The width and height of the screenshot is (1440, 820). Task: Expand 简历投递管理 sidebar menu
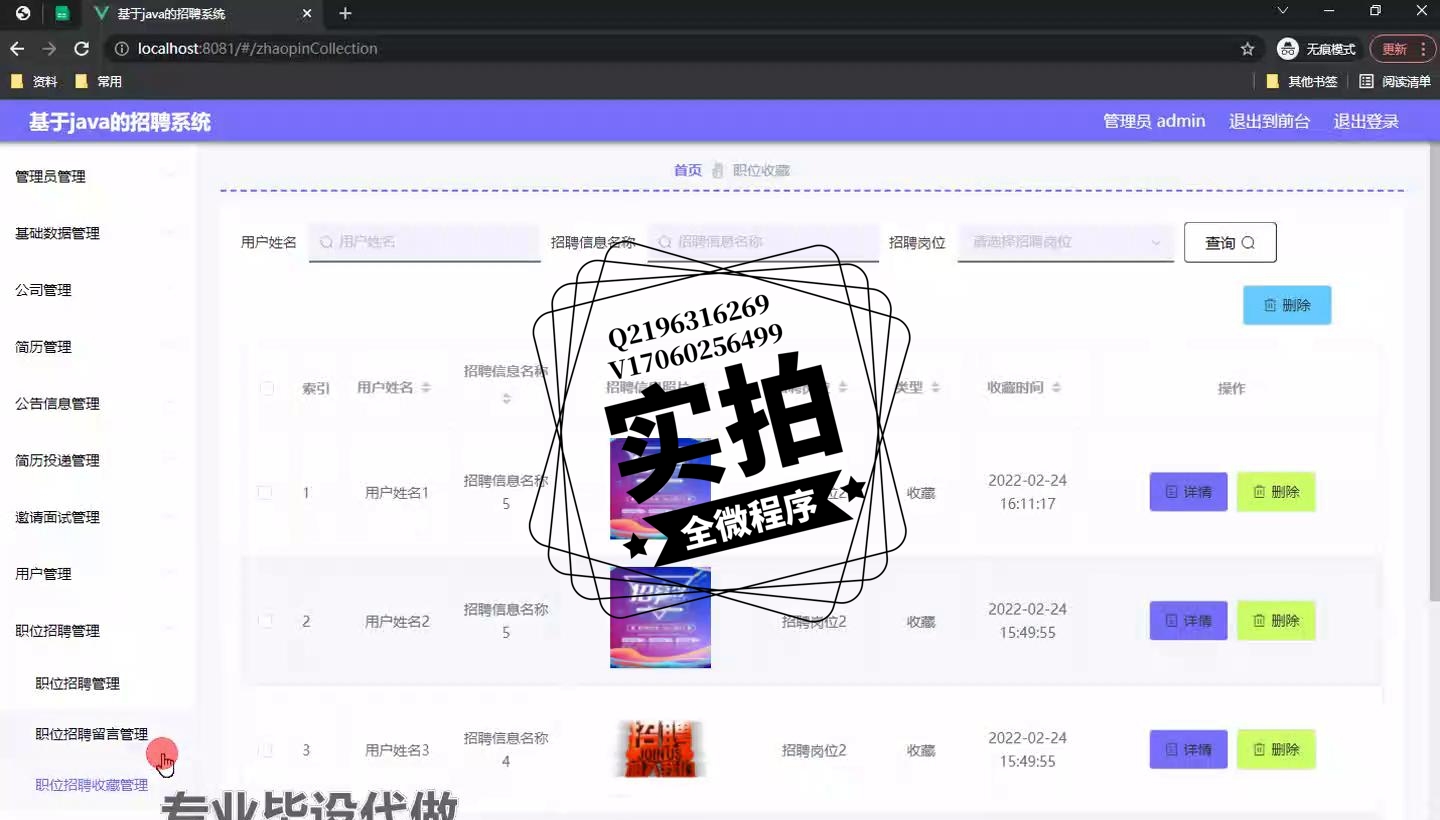97,460
